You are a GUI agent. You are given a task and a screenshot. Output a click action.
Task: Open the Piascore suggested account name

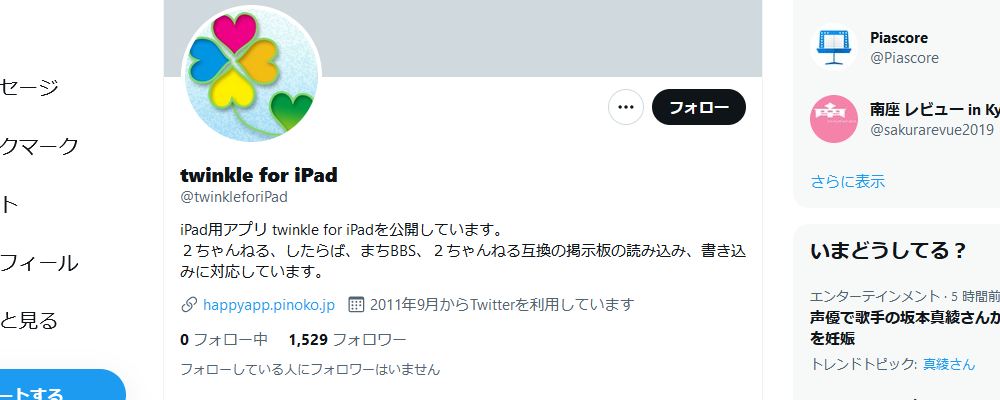[899, 38]
